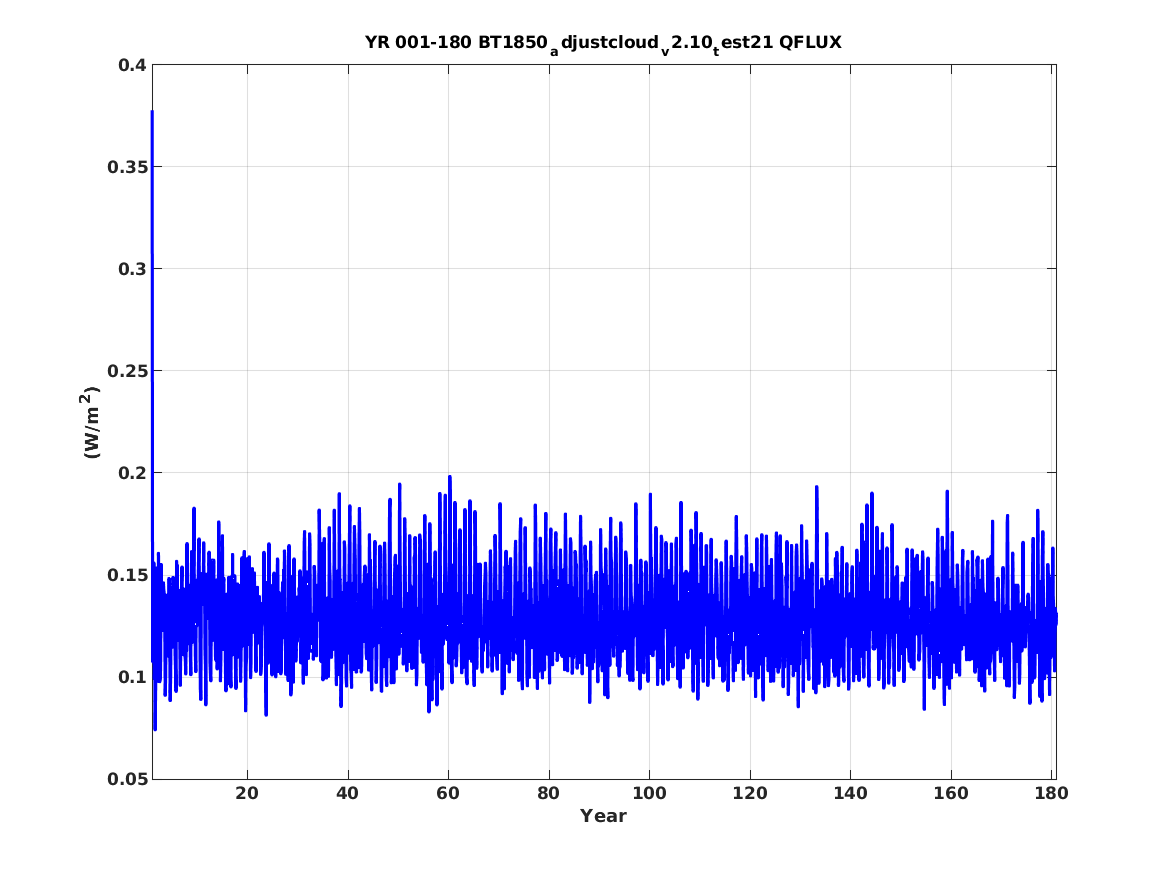
Task: Click the x-axis tick label '80'
Action: [x=549, y=794]
